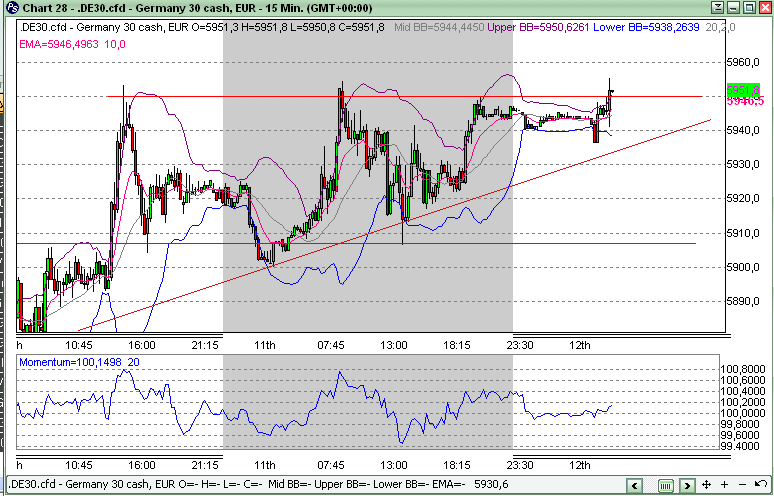Image resolution: width=774 pixels, height=496 pixels.
Task: Minimize the Chart 28 window
Action: [x=734, y=7]
